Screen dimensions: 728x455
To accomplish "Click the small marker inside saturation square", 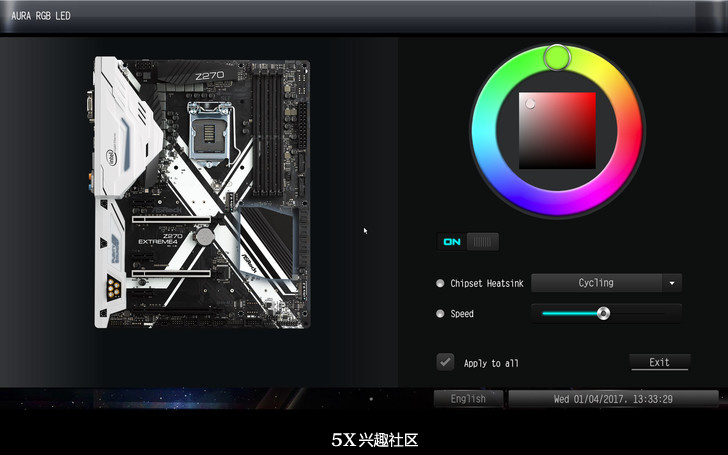I will (x=530, y=104).
